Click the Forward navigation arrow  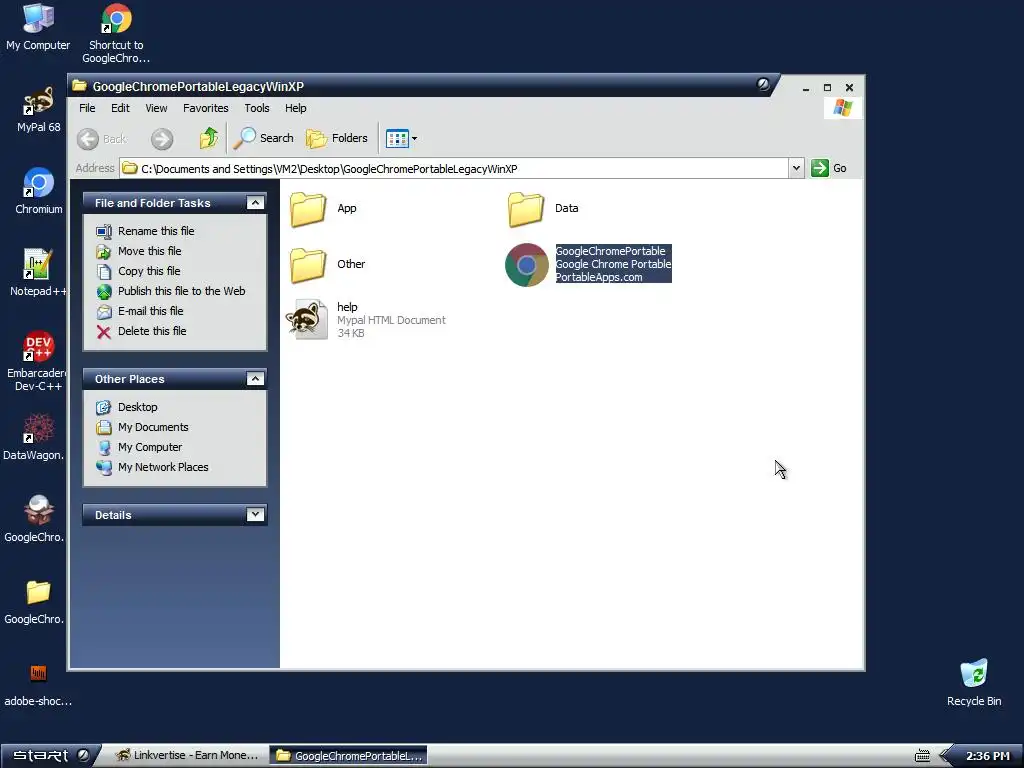click(x=162, y=138)
